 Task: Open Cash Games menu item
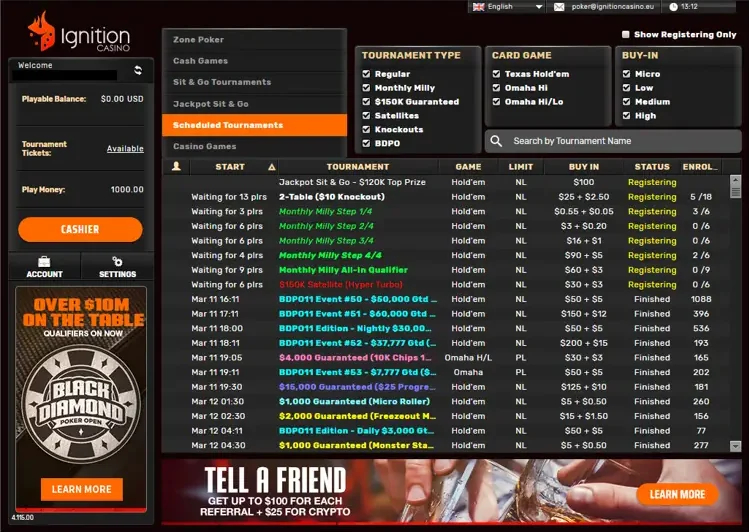pyautogui.click(x=254, y=61)
